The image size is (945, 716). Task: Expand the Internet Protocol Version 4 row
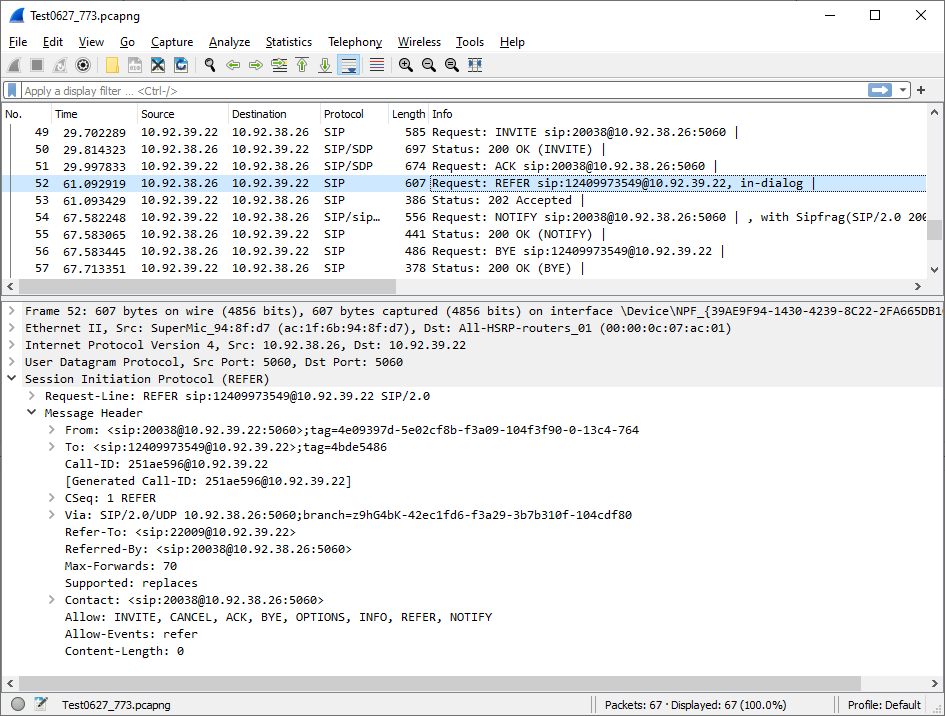click(x=11, y=345)
